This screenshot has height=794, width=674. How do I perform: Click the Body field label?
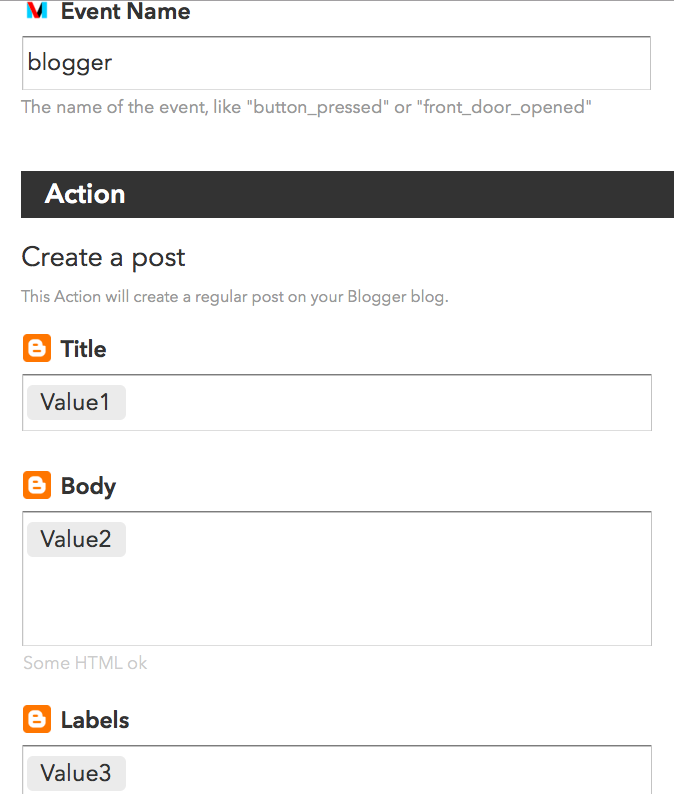(x=89, y=487)
